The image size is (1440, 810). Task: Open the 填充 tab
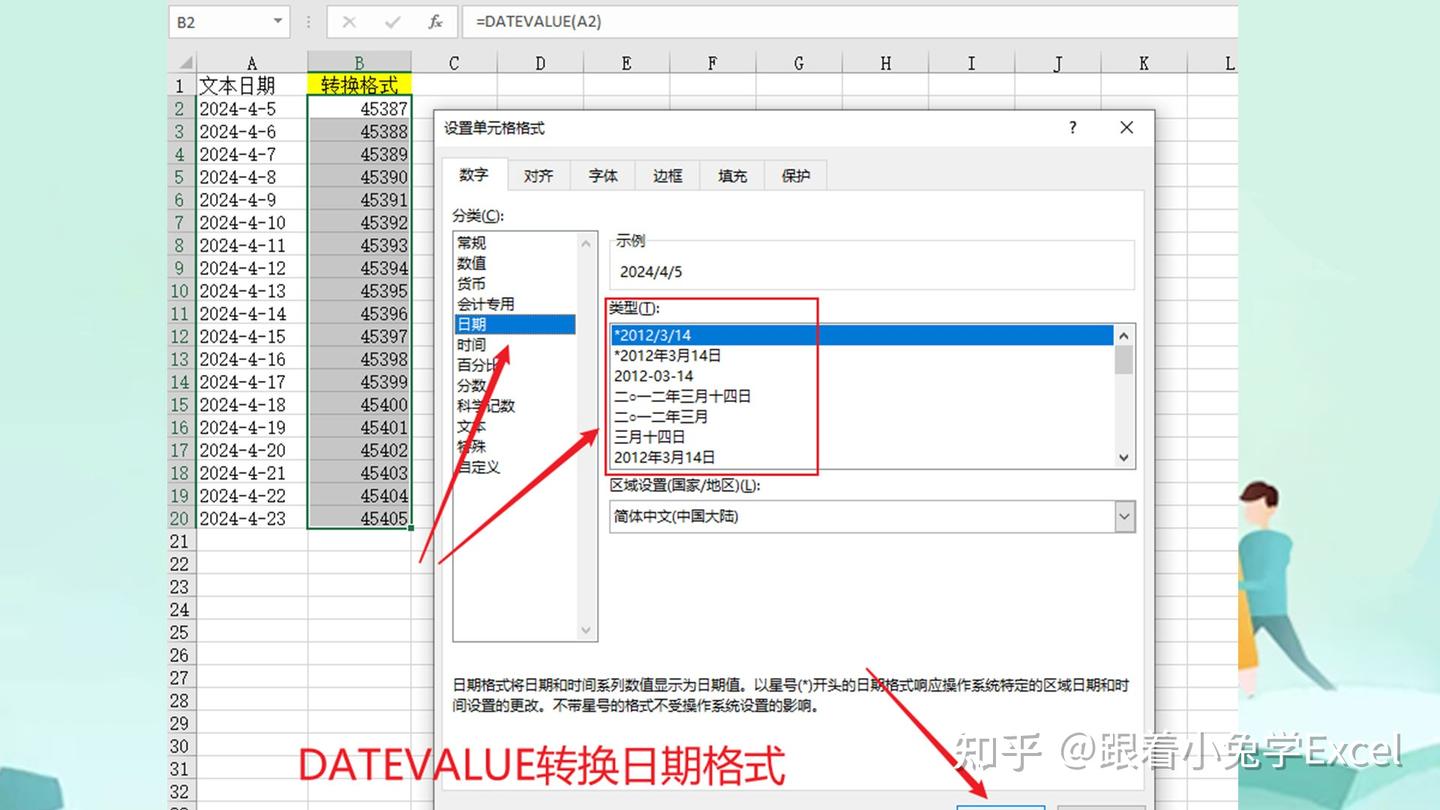732,176
